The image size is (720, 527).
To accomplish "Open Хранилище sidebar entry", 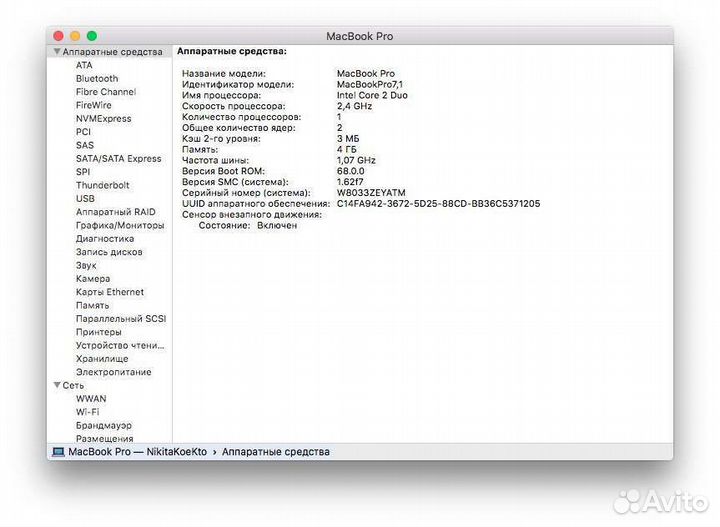I will click(102, 359).
